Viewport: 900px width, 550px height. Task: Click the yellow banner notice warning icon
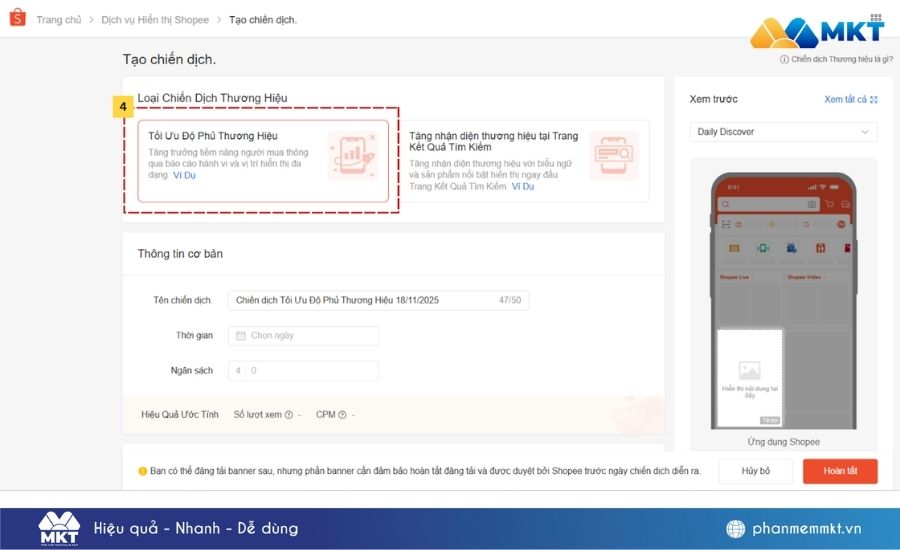pyautogui.click(x=142, y=471)
